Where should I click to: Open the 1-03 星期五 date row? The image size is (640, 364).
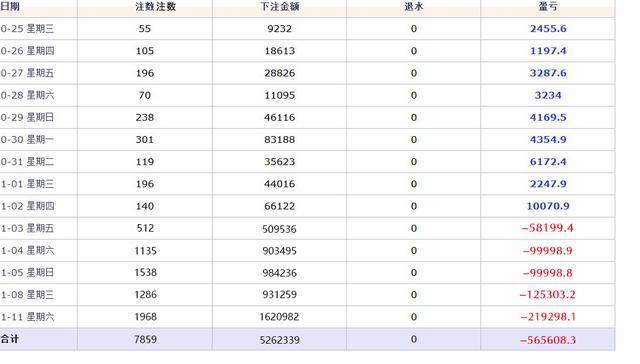(27, 228)
